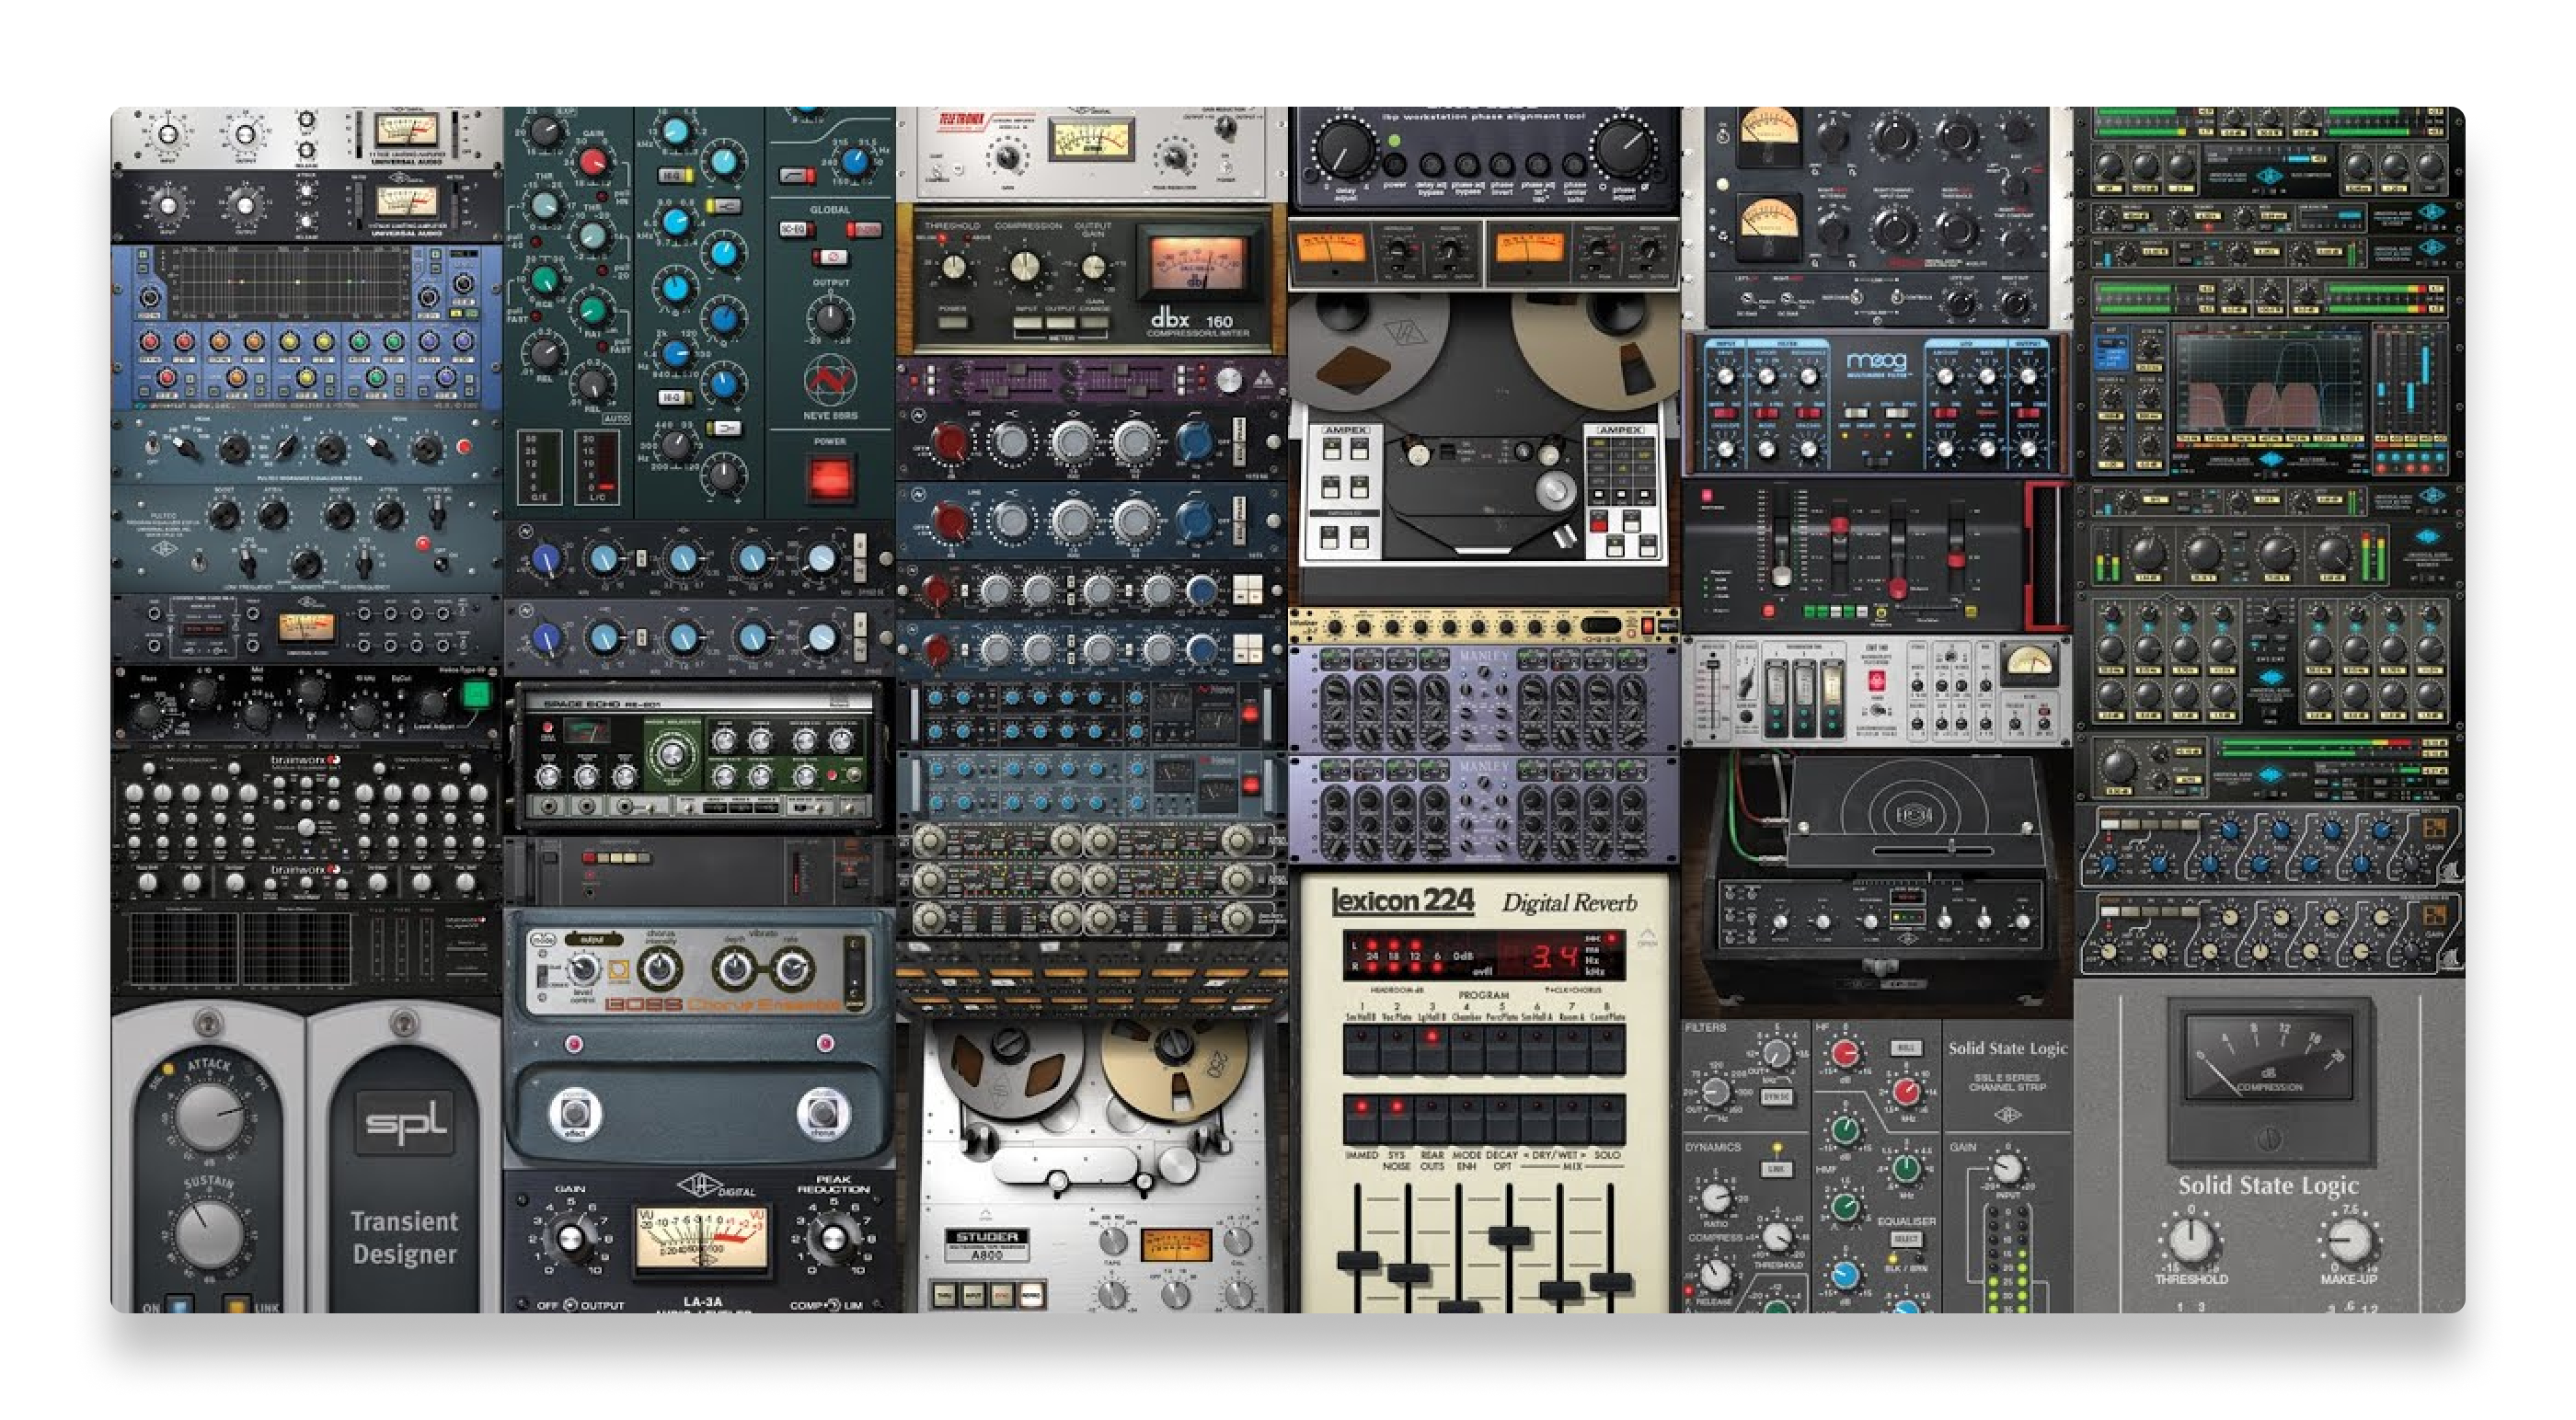Image resolution: width=2576 pixels, height=1420 pixels.
Task: Click the Lexicon SYS NOISE button
Action: pyautogui.click(x=1395, y=1119)
